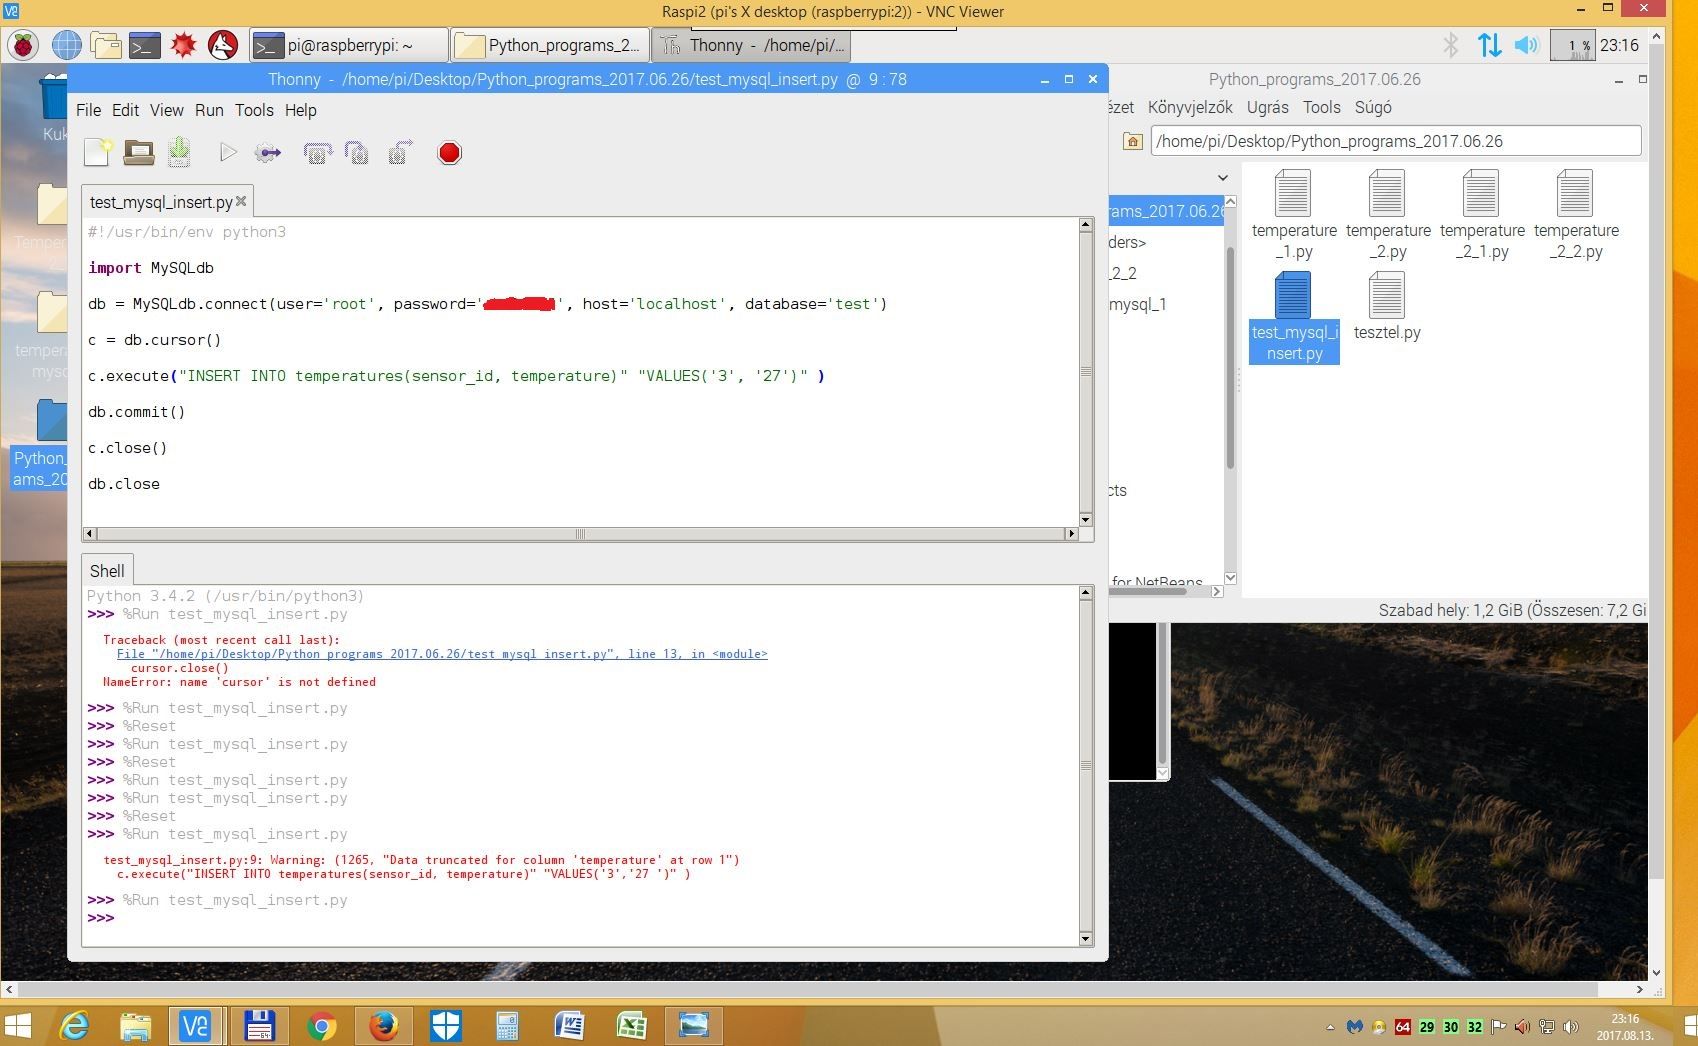This screenshot has height=1046, width=1698.
Task: Select the Shell tab
Action: click(x=107, y=571)
